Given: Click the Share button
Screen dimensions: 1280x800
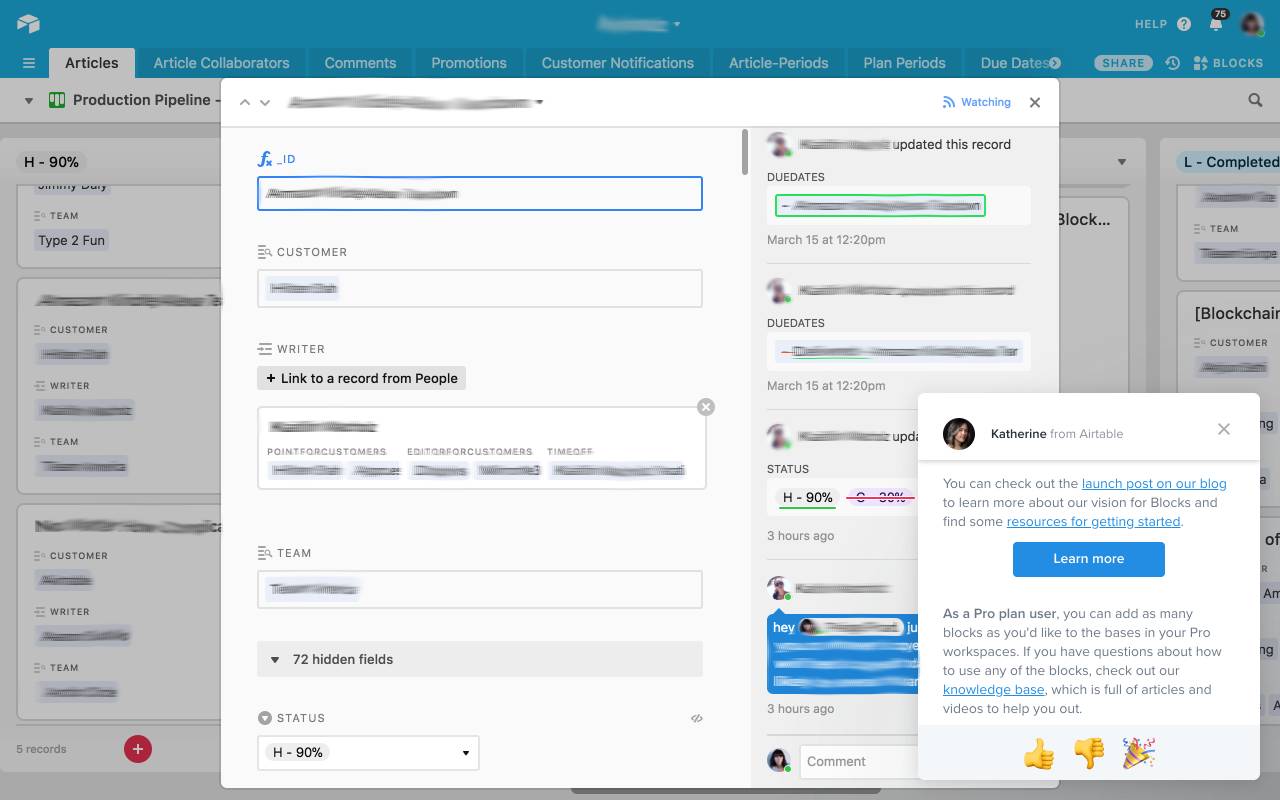Looking at the screenshot, I should point(1123,63).
